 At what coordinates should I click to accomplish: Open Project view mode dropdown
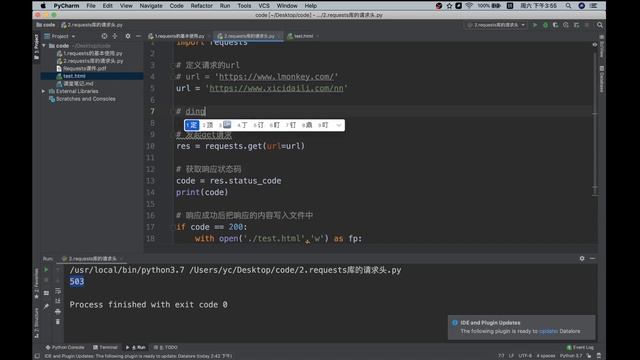(x=60, y=36)
